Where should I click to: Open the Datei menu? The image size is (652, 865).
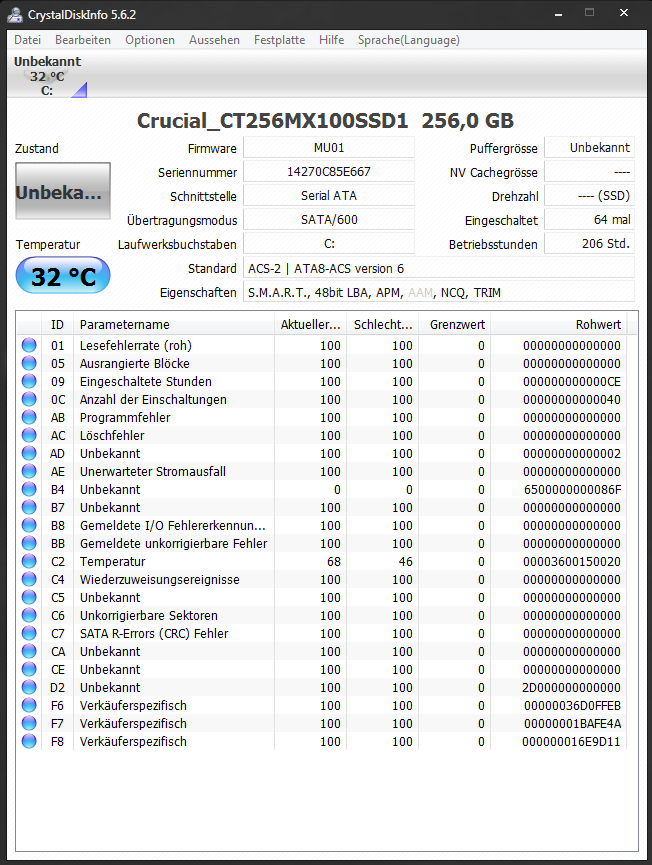click(28, 40)
